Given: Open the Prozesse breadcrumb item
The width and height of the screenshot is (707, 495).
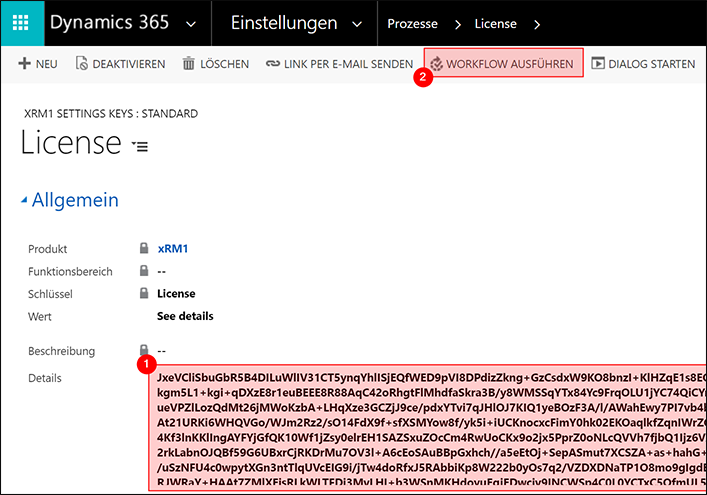Looking at the screenshot, I should point(412,24).
